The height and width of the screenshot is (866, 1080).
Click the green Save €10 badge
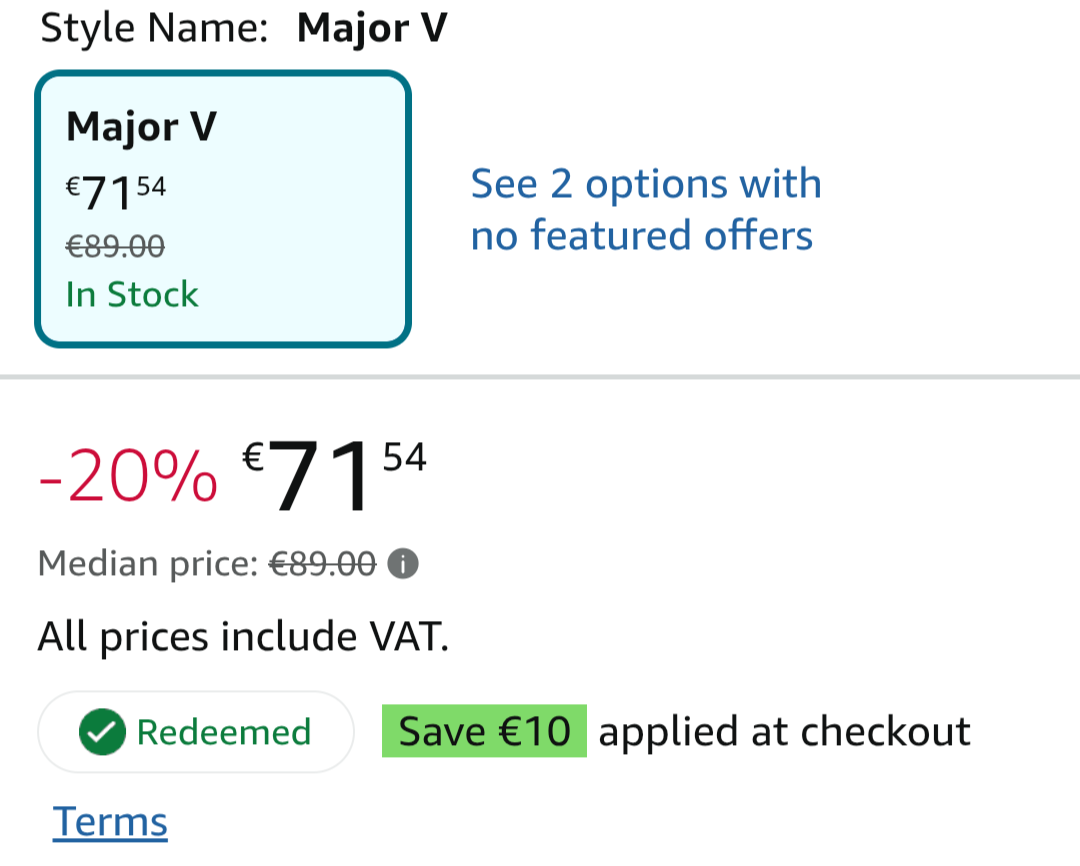tap(484, 732)
